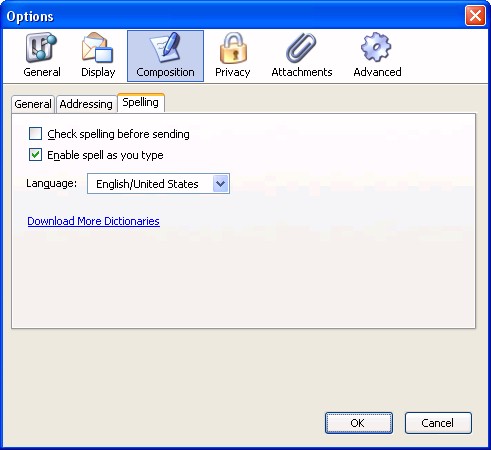491x450 pixels.
Task: Switch to the General sub-tab under Composition
Action: [x=33, y=104]
